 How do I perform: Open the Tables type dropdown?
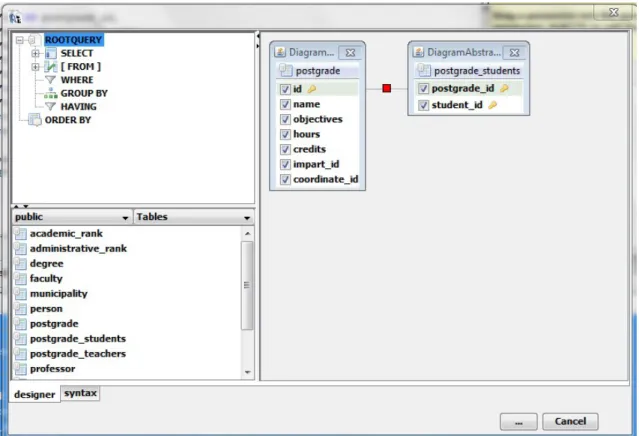[194, 217]
